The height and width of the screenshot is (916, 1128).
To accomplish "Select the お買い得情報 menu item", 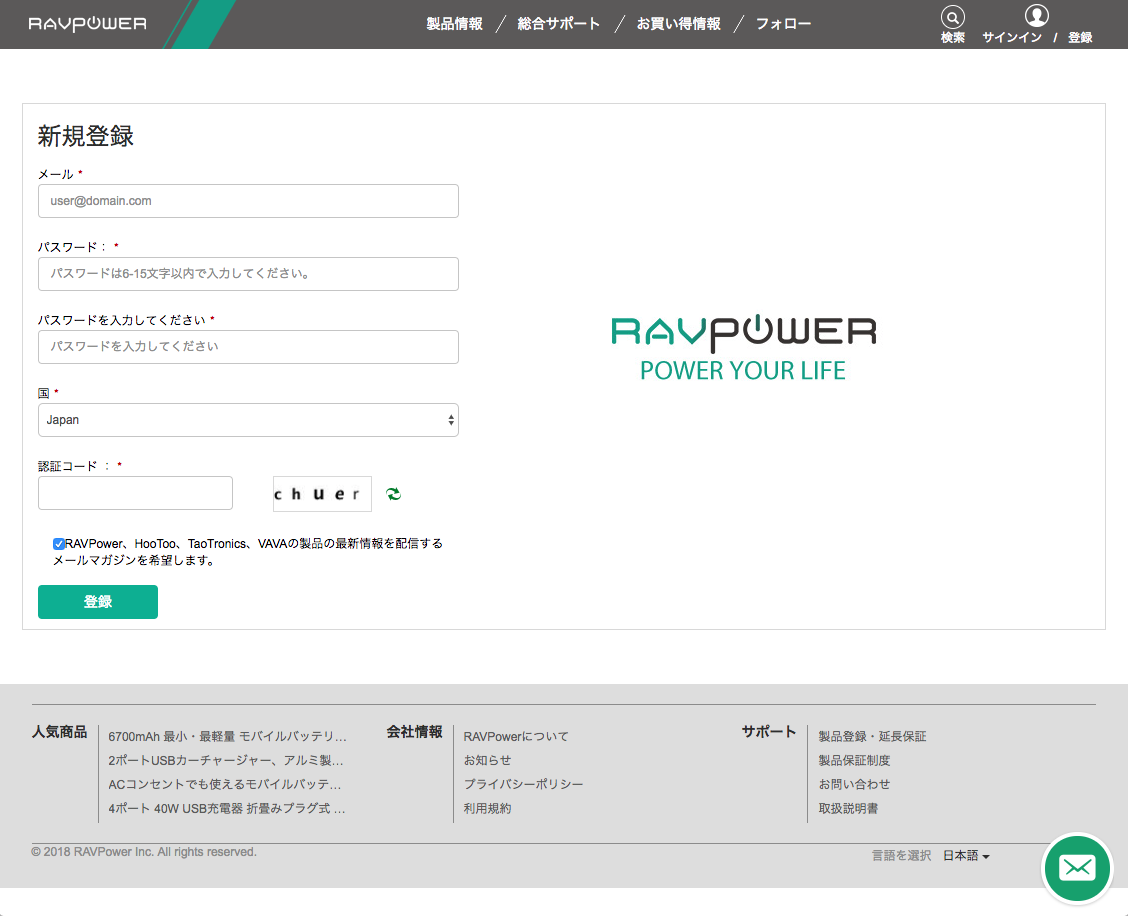I will [x=678, y=24].
